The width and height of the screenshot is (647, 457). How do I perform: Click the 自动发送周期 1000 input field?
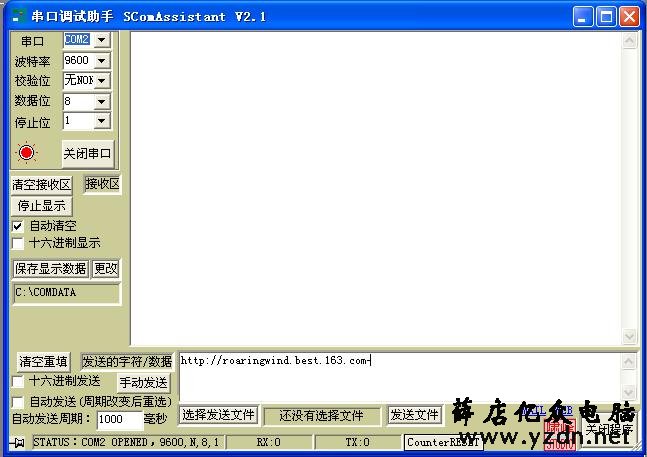click(x=120, y=419)
